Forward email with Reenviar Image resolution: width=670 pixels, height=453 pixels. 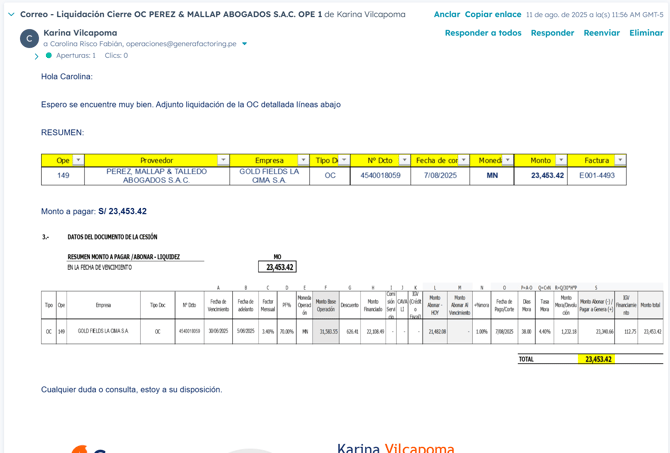(x=601, y=33)
